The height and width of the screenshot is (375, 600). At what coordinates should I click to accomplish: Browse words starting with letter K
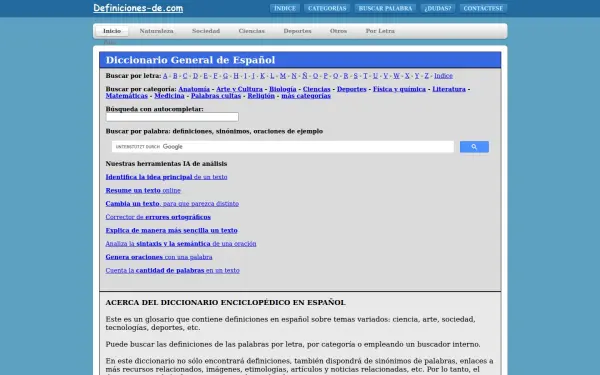(262, 76)
